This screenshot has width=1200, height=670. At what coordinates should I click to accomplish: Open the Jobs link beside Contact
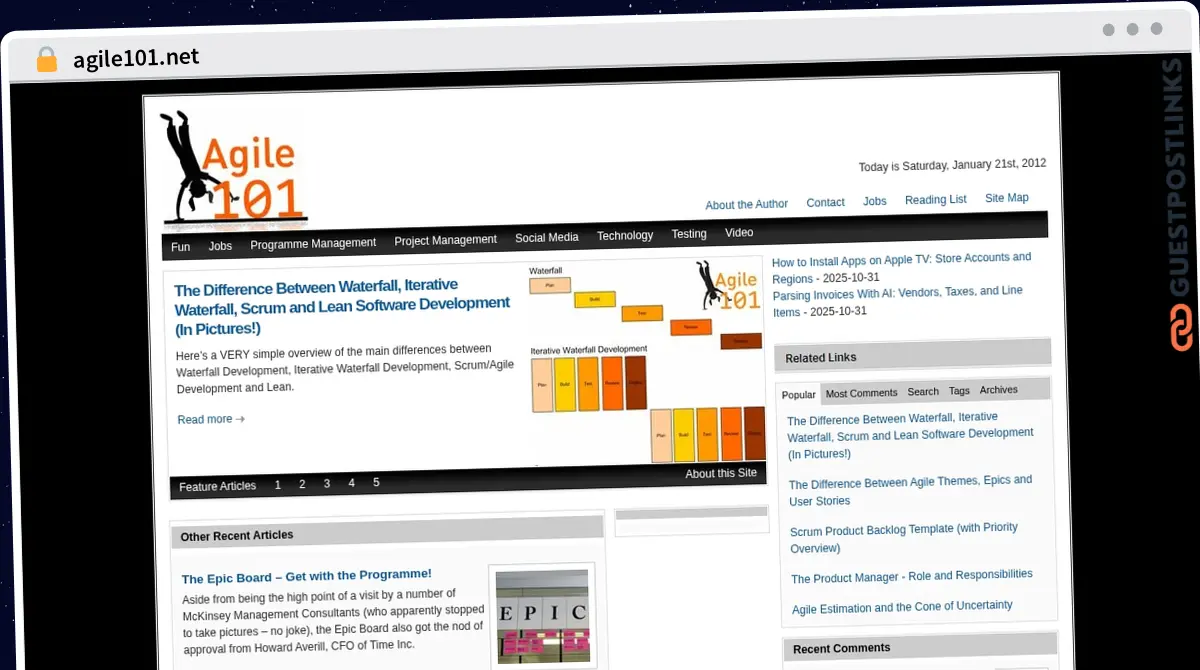point(875,201)
